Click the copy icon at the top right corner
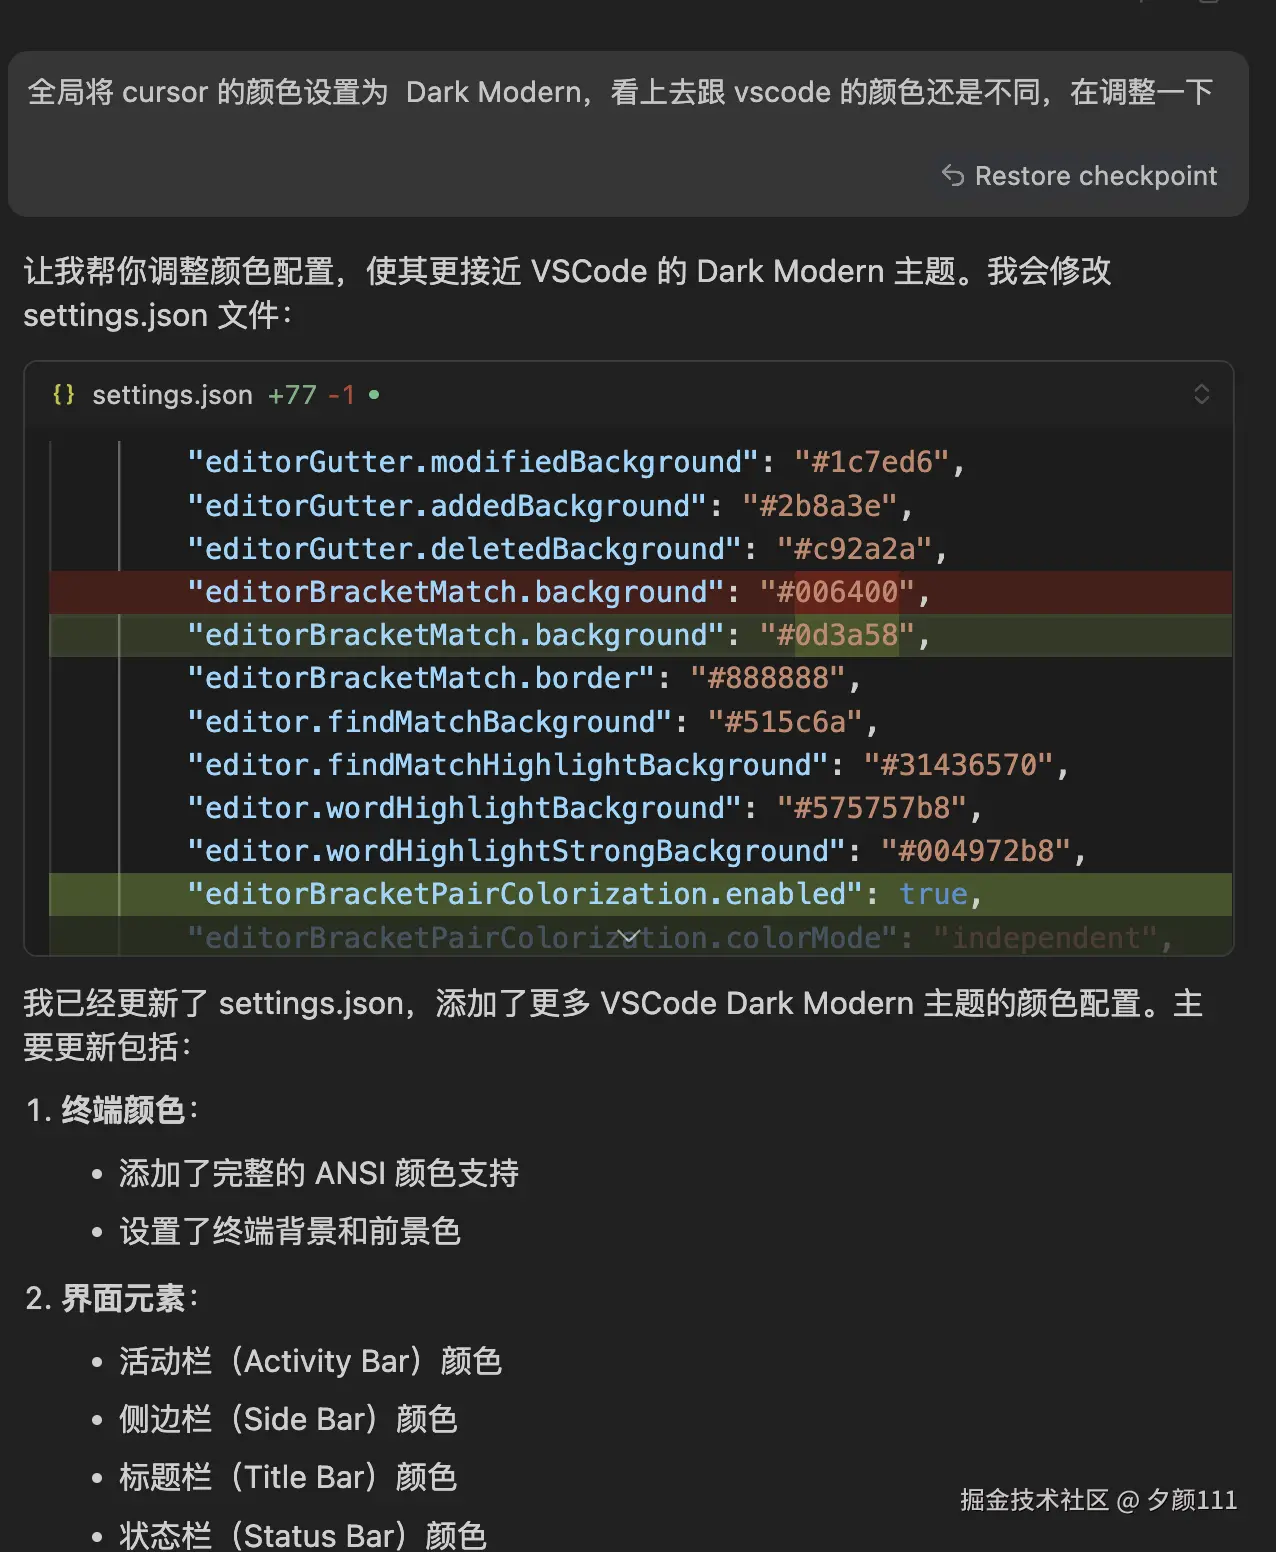 1209,6
